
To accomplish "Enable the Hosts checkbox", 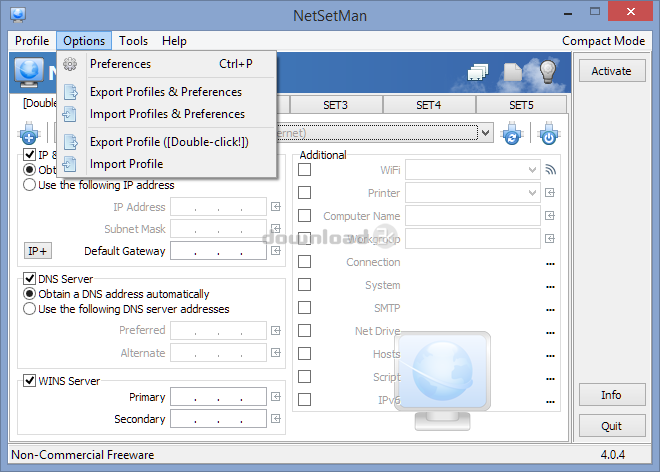I will tap(304, 353).
